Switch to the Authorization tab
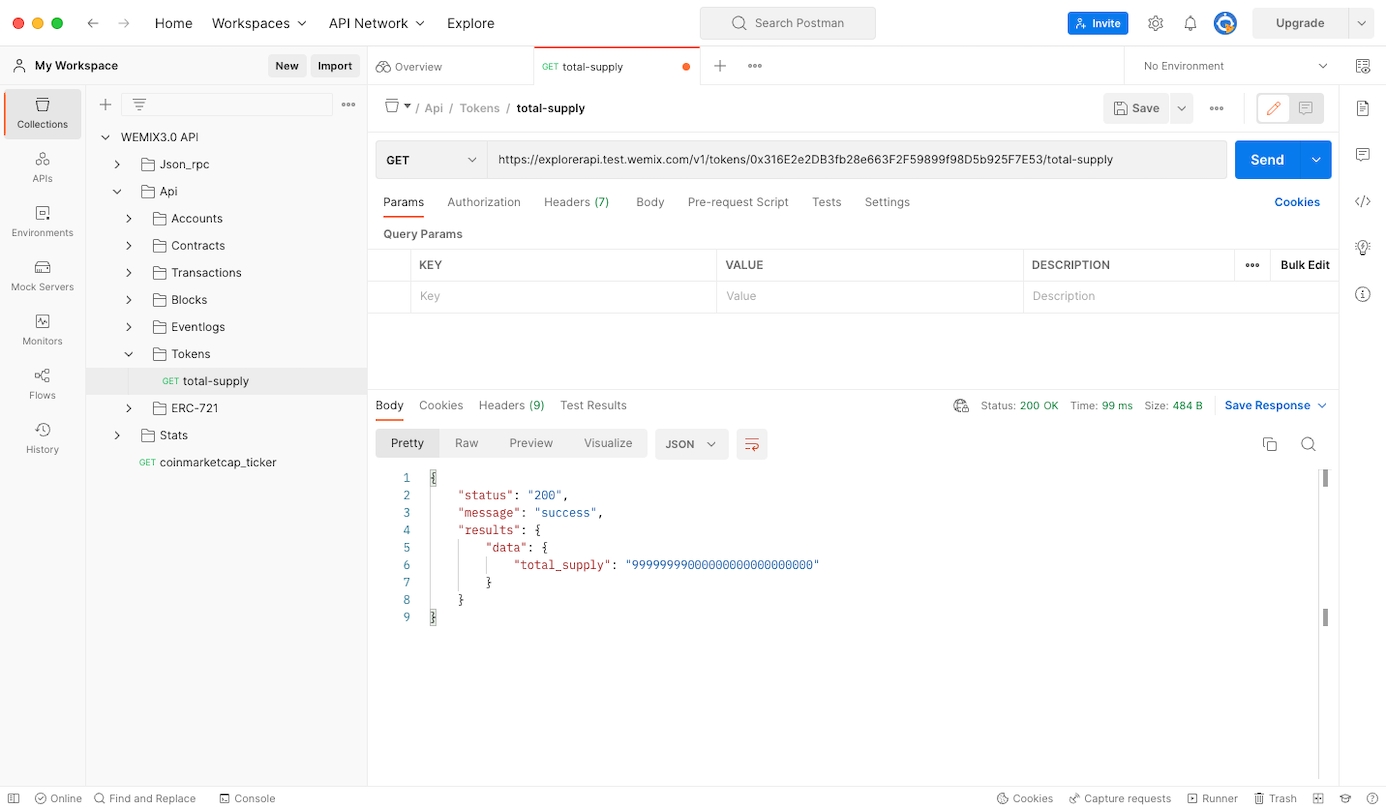Image resolution: width=1386 pixels, height=810 pixels. 483,202
